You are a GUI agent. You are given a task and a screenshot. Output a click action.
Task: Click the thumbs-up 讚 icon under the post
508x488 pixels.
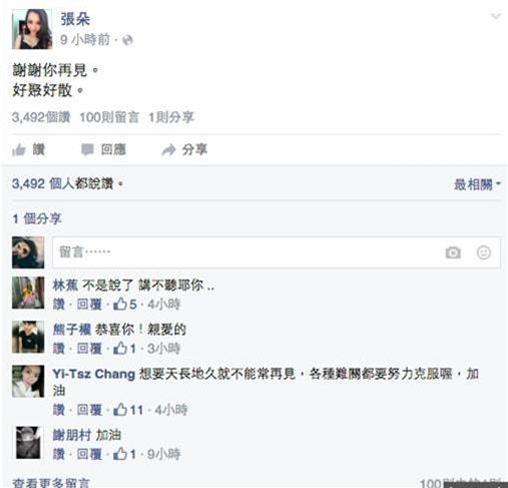(x=19, y=150)
